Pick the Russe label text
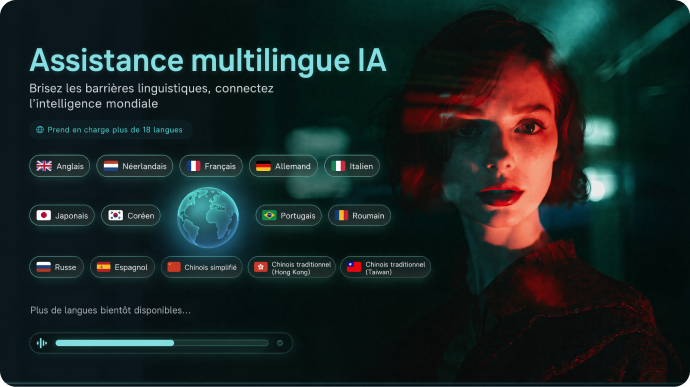This screenshot has width=690, height=387. (66, 267)
